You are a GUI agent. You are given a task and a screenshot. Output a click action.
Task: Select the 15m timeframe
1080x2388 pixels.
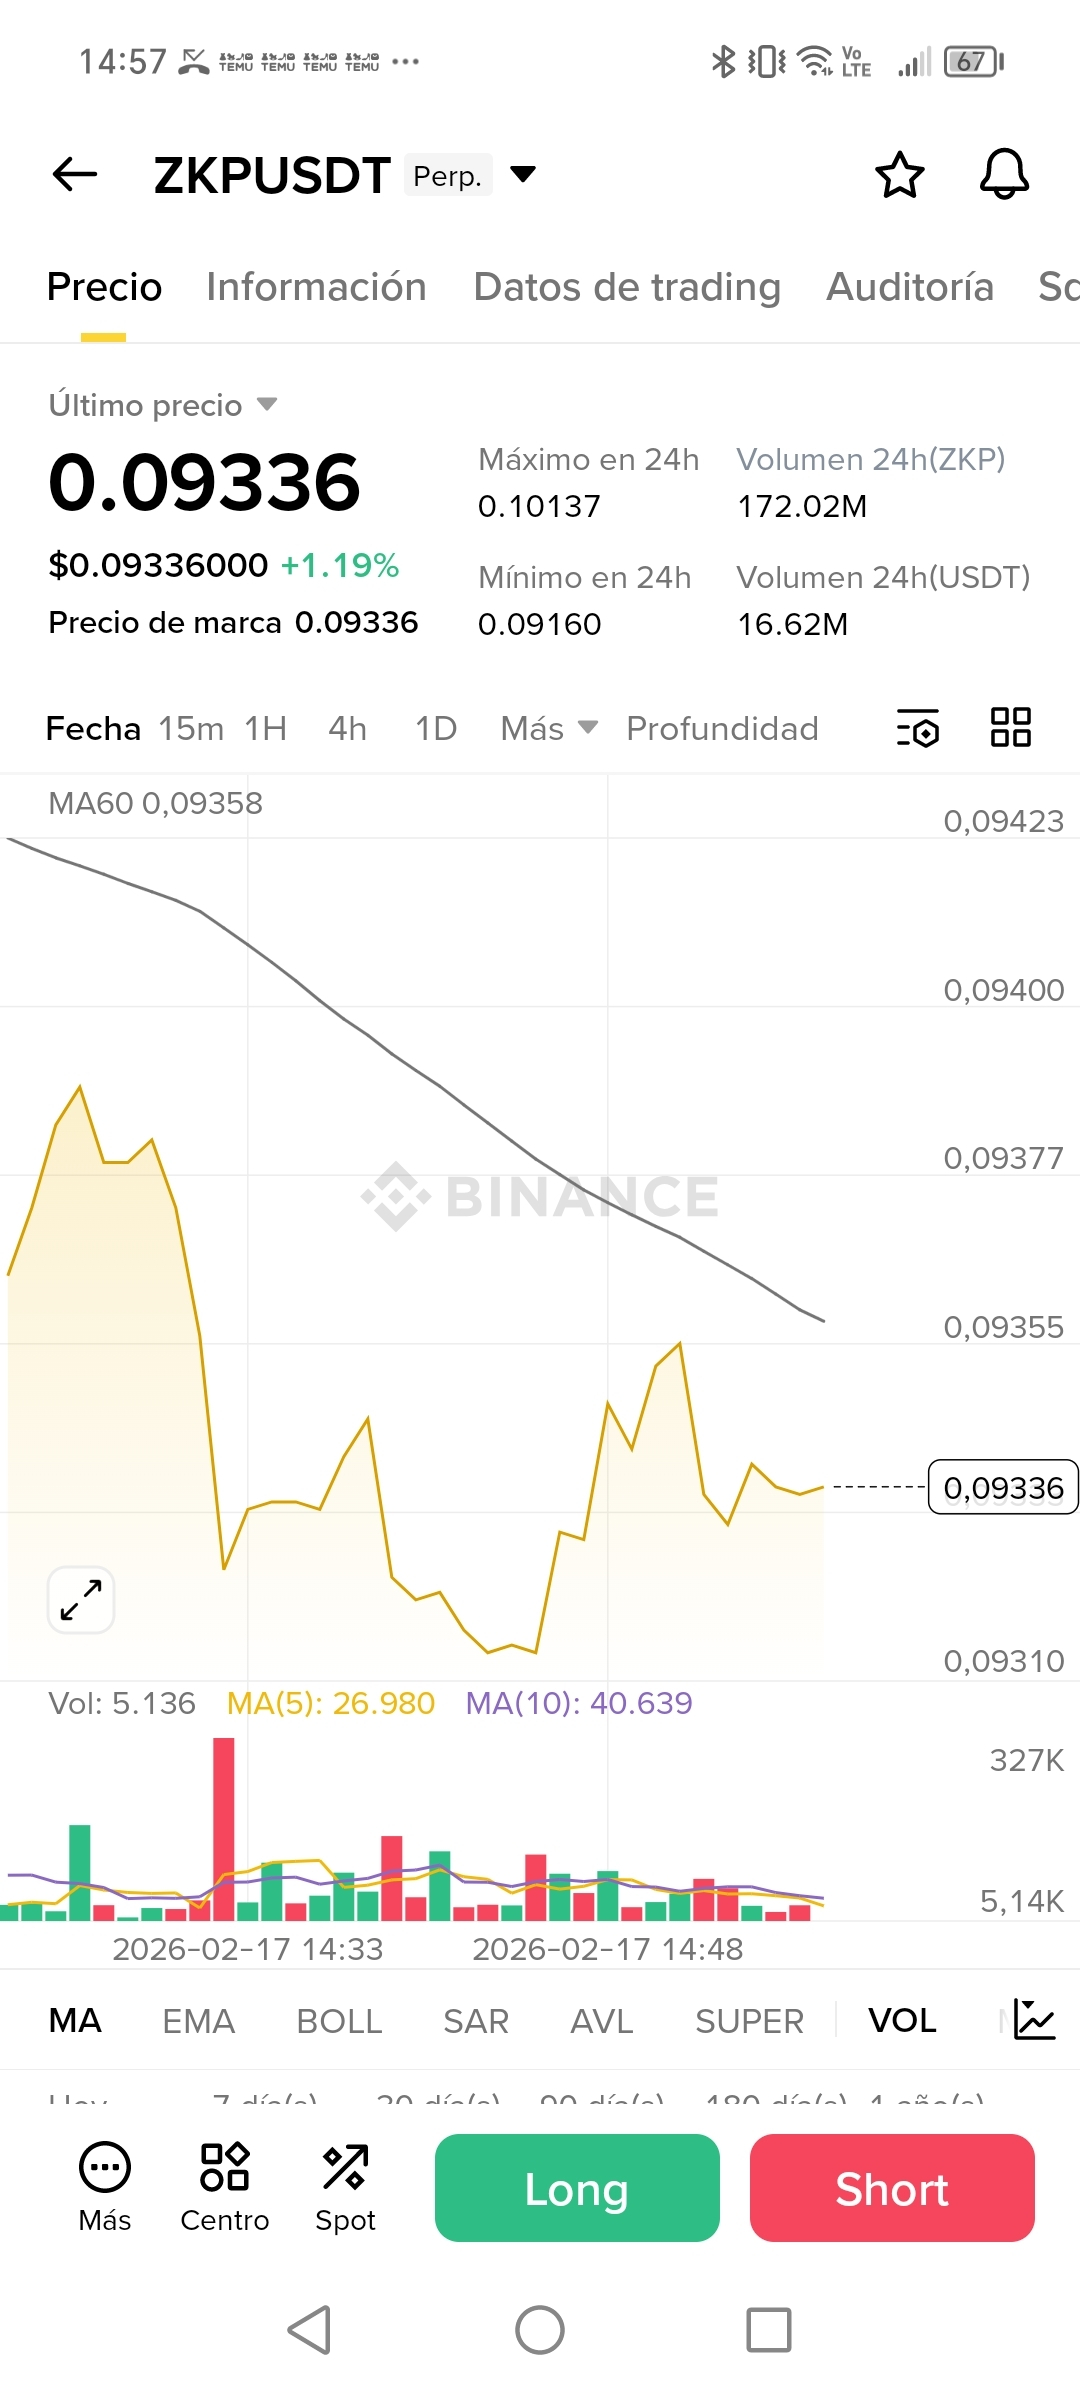[191, 728]
